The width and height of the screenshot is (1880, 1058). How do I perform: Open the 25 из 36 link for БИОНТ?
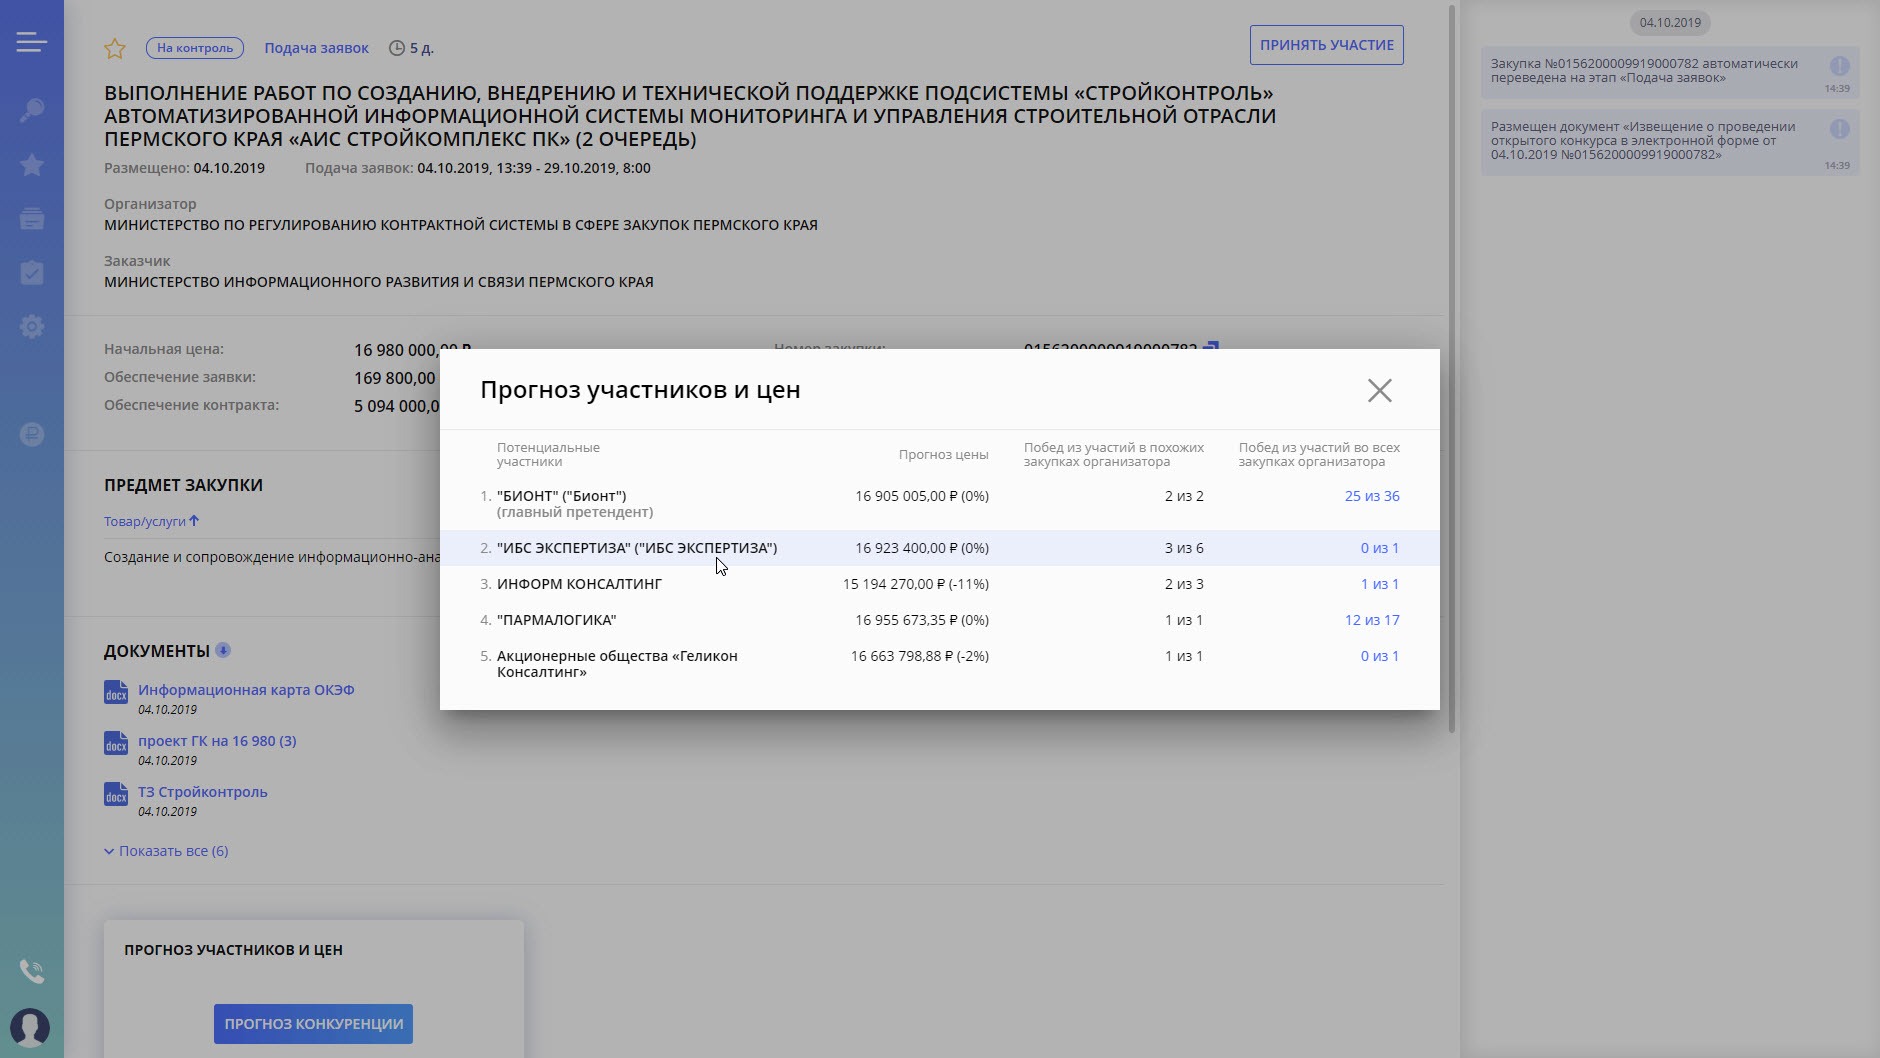1372,496
